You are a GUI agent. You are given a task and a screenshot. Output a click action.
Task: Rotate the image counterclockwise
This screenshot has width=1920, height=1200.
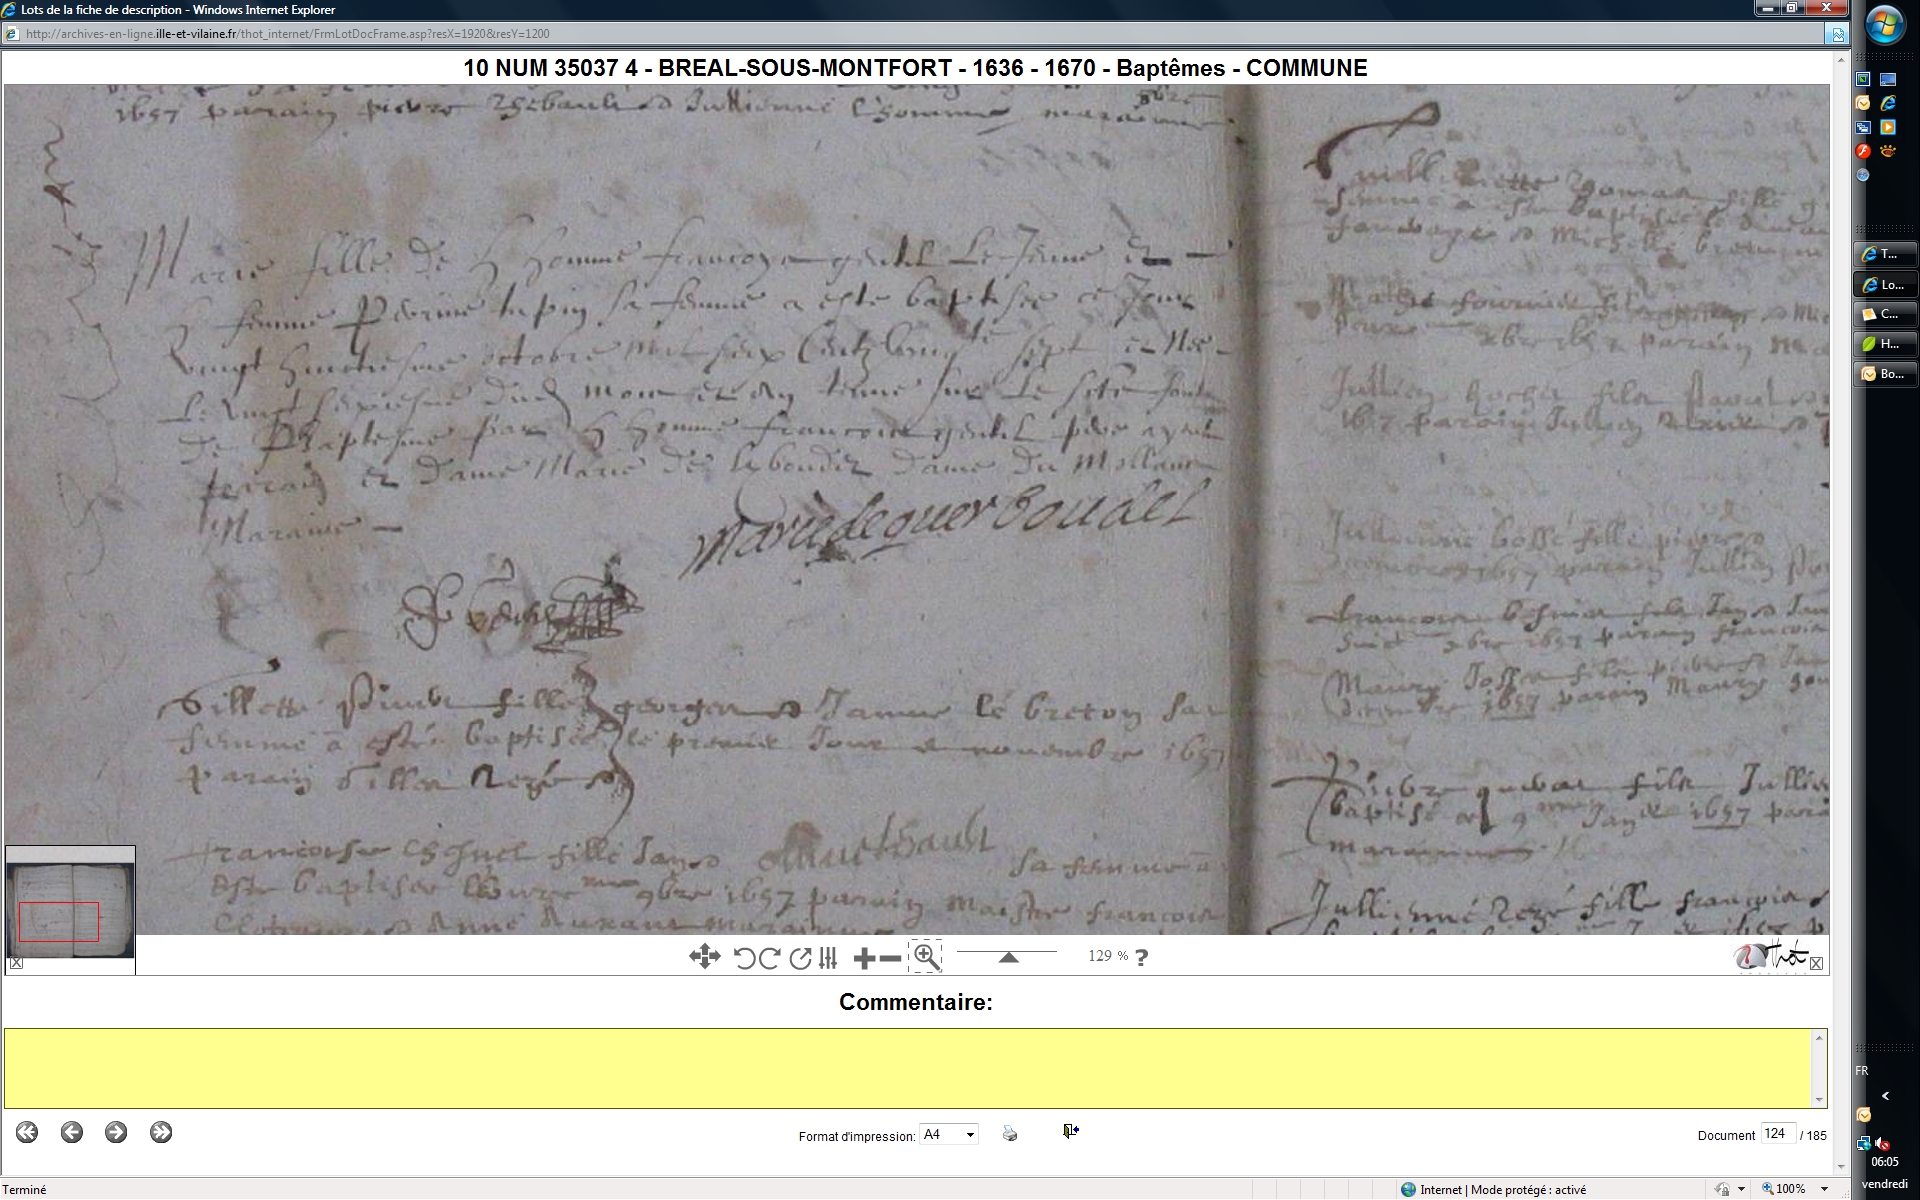[x=744, y=958]
